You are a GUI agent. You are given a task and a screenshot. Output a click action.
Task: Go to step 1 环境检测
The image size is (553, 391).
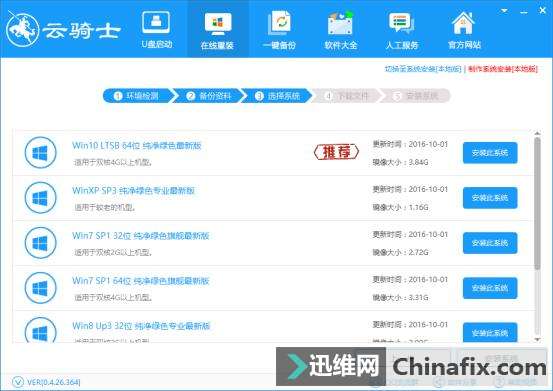(x=138, y=96)
